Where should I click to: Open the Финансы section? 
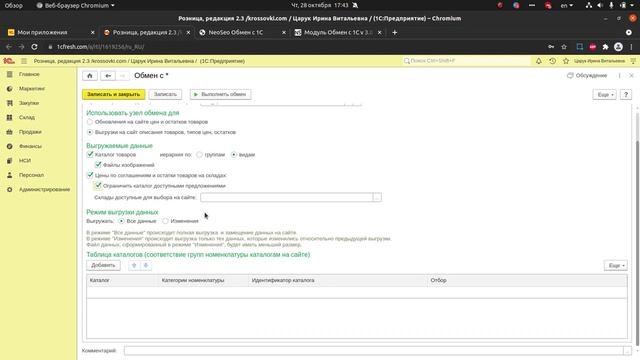pos(30,146)
